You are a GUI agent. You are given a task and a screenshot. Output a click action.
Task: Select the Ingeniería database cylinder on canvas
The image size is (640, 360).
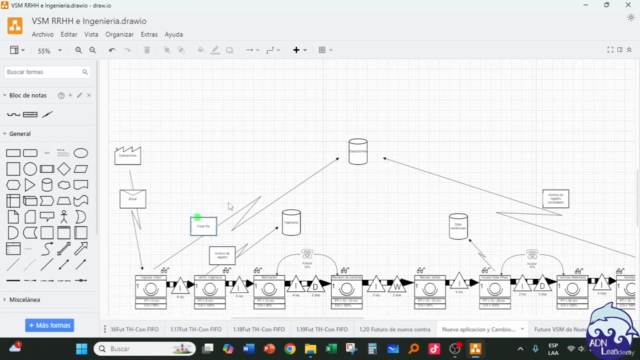[x=291, y=223]
